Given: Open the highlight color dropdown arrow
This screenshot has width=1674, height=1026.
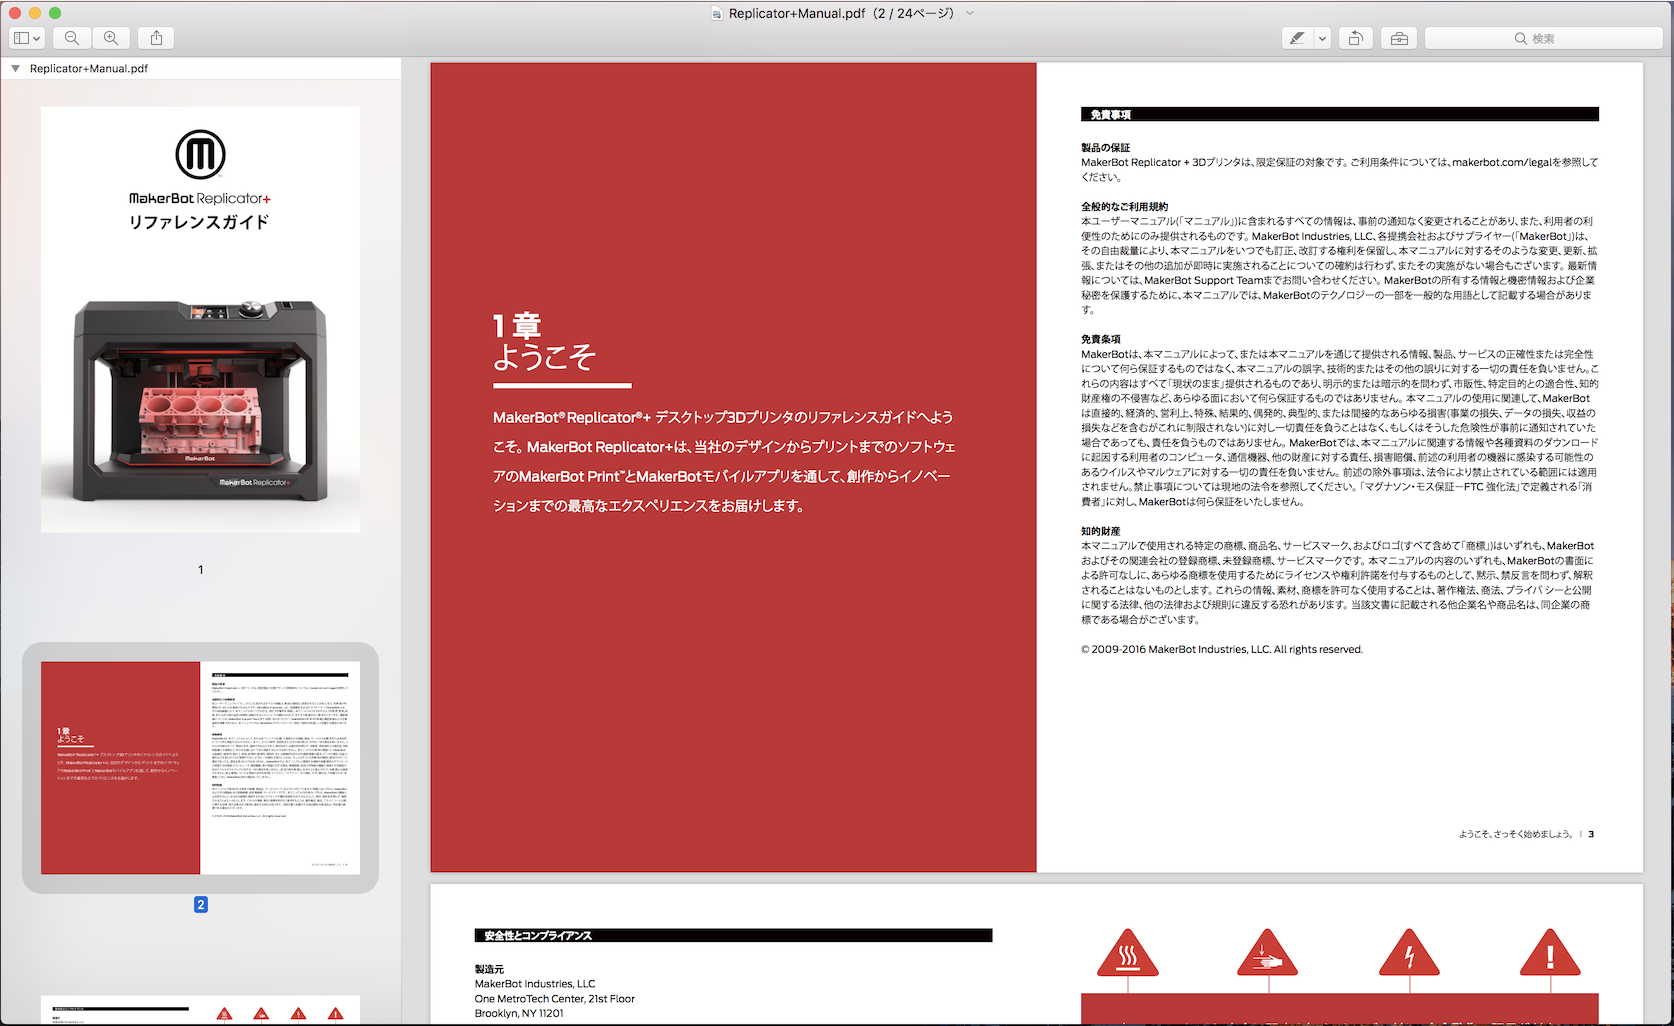Looking at the screenshot, I should pos(1322,38).
